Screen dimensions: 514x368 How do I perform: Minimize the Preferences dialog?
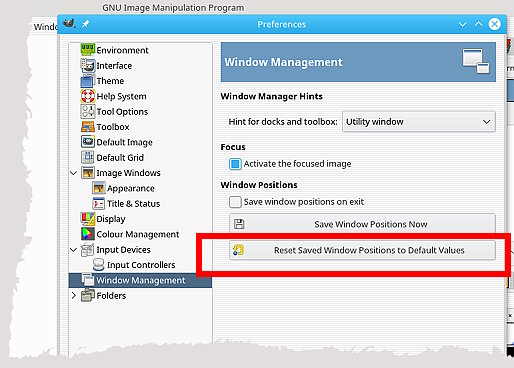(x=462, y=24)
